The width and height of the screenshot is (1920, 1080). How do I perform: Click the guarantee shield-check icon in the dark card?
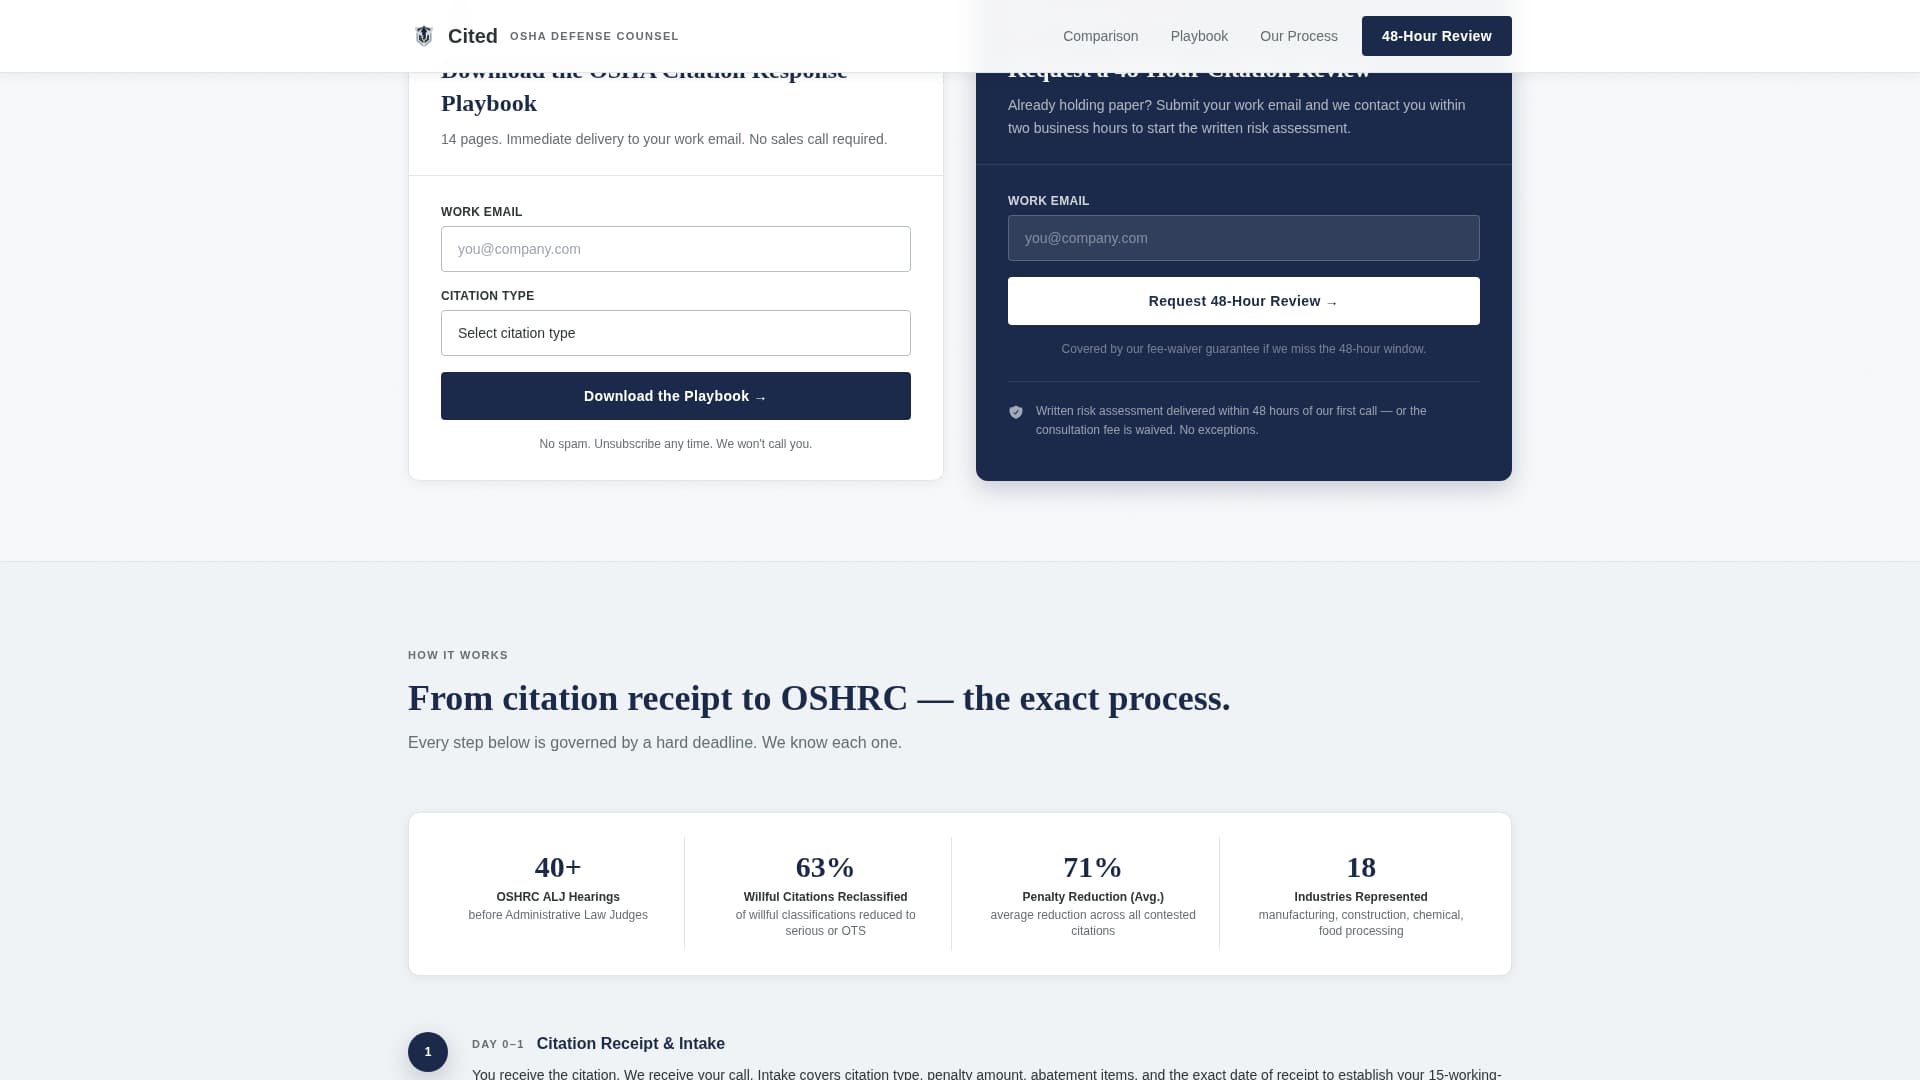(x=1016, y=412)
